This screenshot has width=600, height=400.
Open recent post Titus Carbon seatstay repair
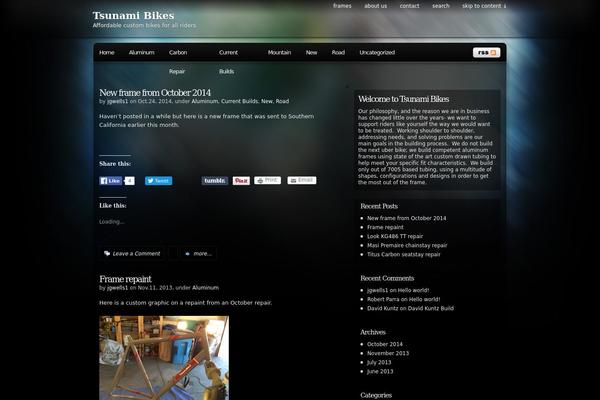404,255
